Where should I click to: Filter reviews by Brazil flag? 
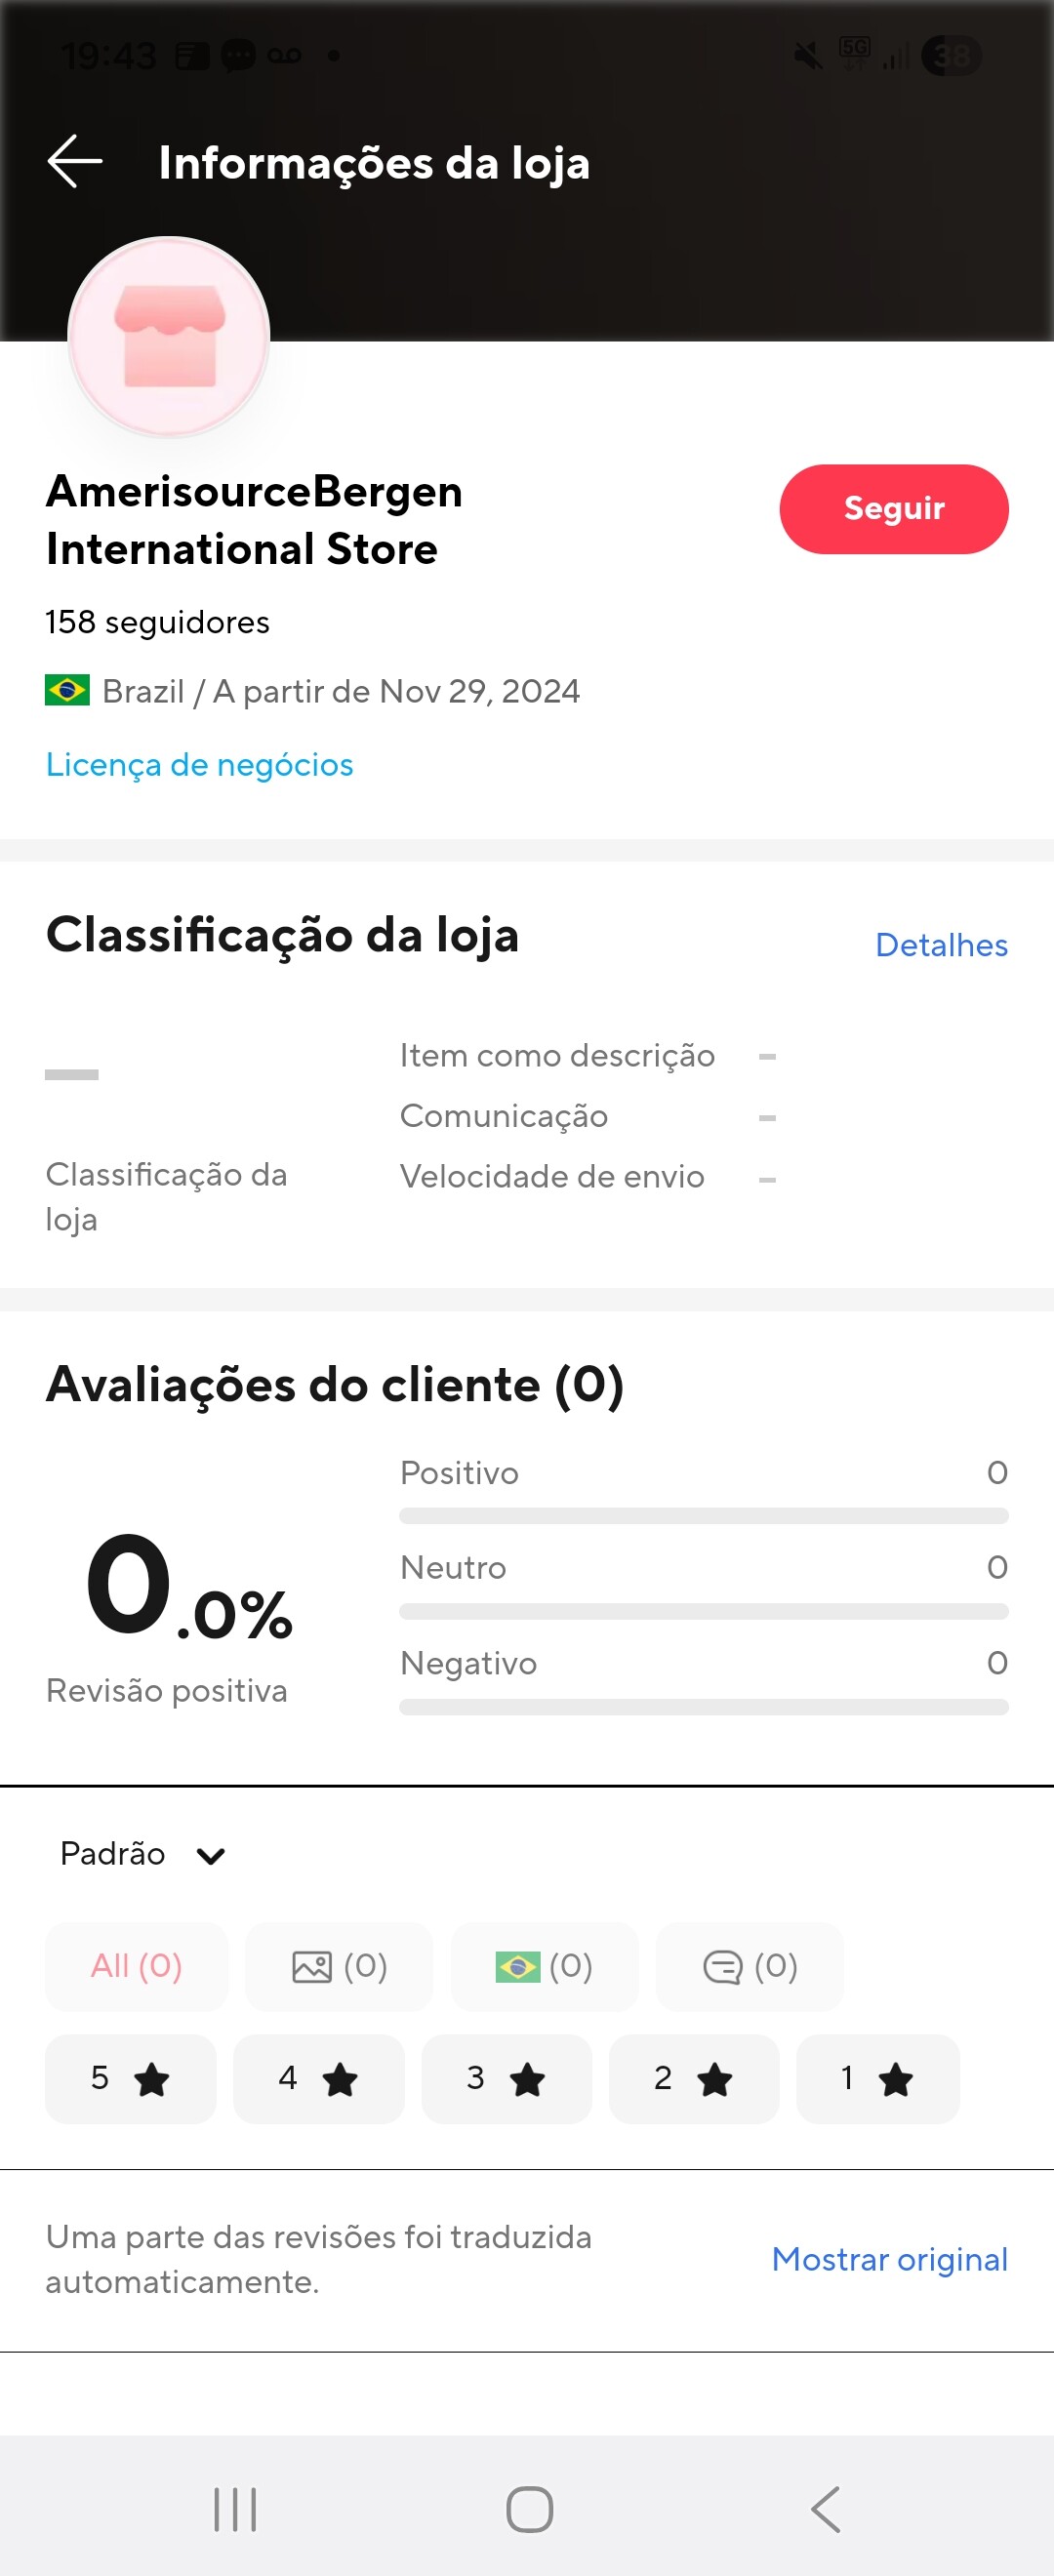coord(544,1966)
